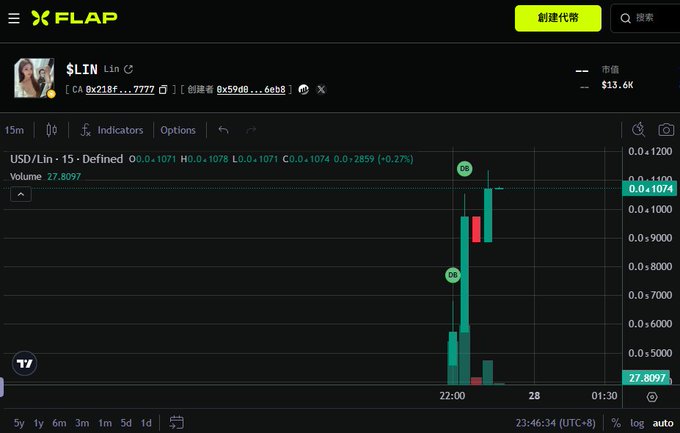Redo the chart action
Image resolution: width=680 pixels, height=433 pixels.
pos(251,130)
